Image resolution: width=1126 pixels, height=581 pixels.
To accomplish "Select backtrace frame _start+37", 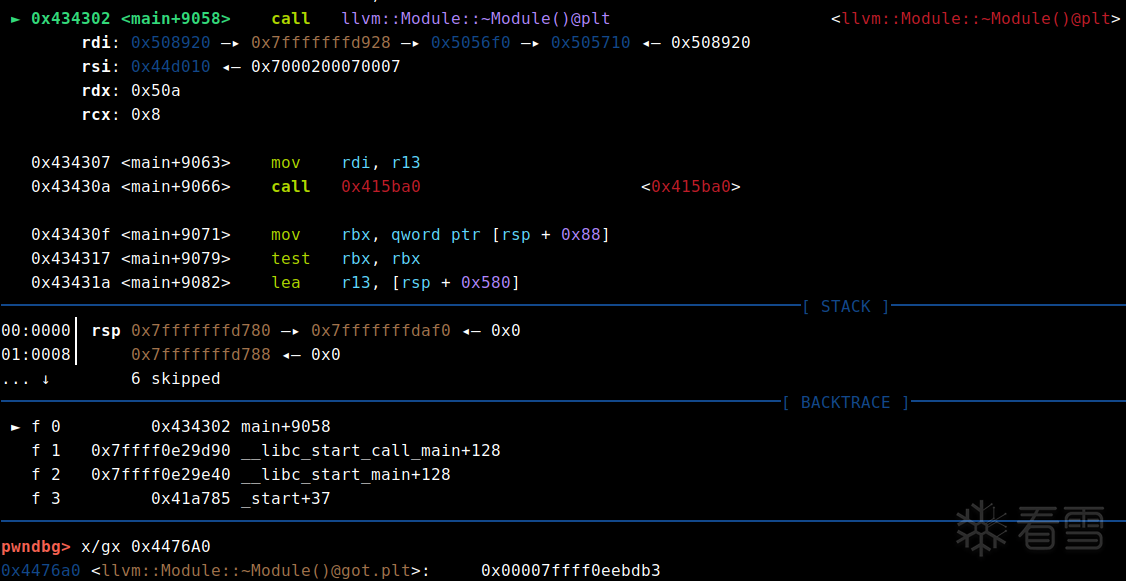I will point(285,498).
